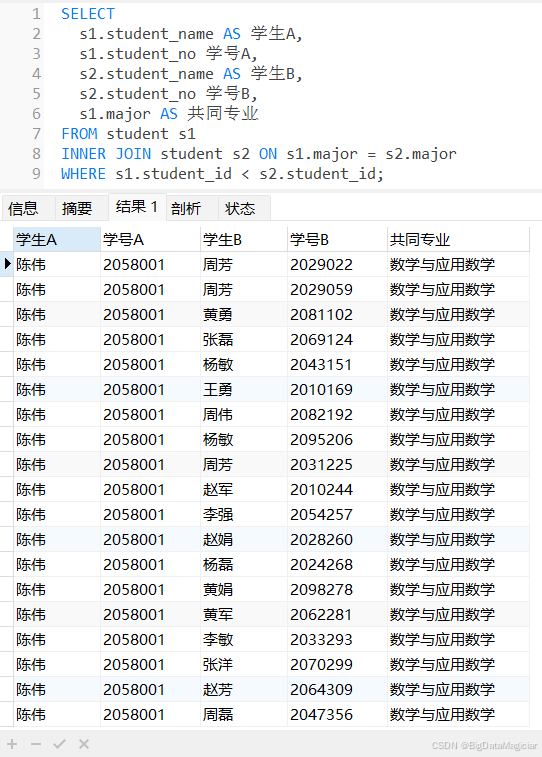Image resolution: width=542 pixels, height=757 pixels.
Task: Click line number 1 in the editor
Action: (x=36, y=14)
